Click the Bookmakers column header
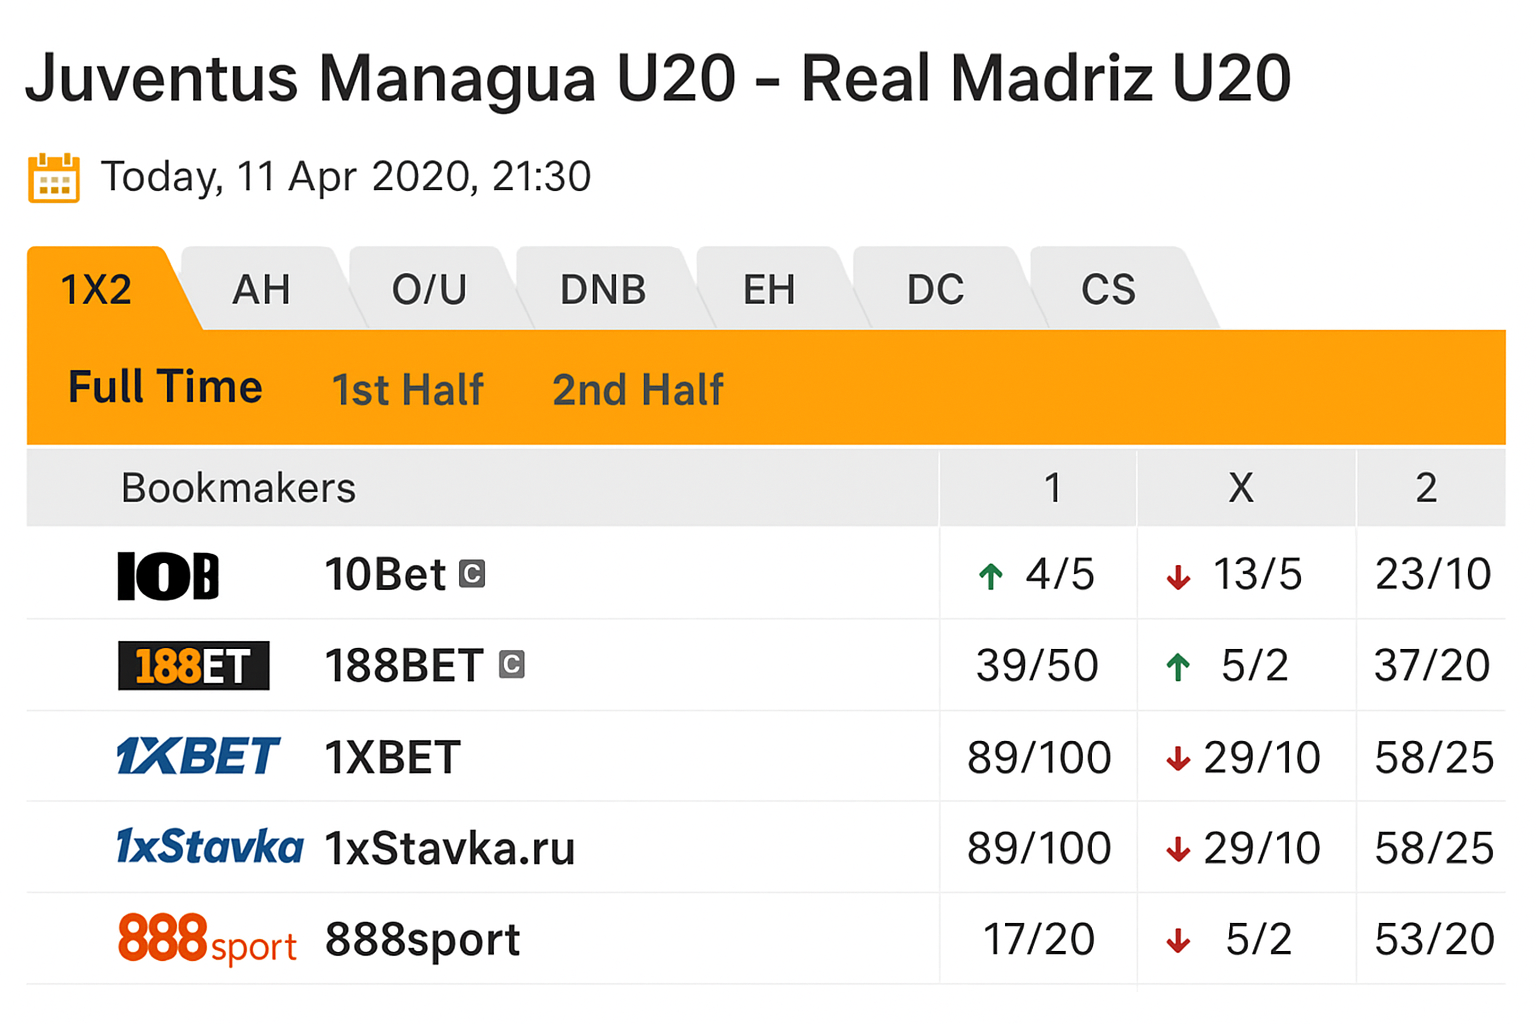The image size is (1536, 1024). pyautogui.click(x=238, y=488)
